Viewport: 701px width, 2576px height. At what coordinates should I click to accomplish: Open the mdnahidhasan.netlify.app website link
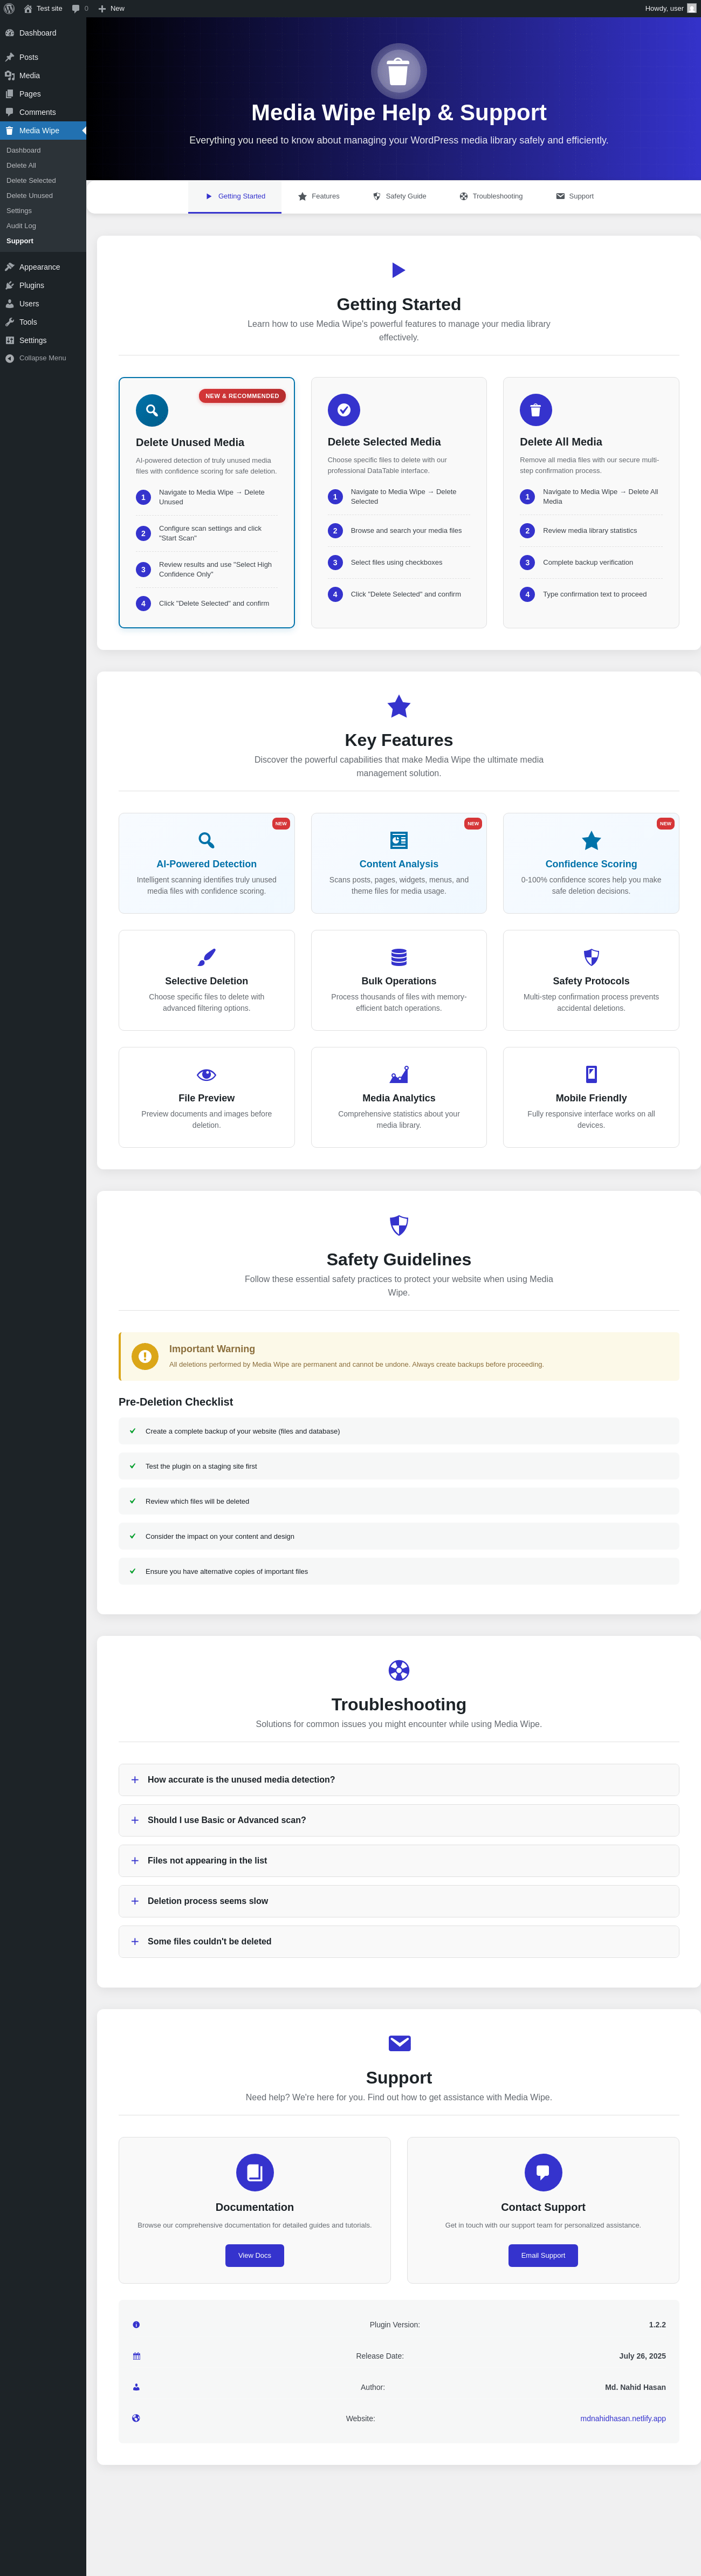[623, 2418]
